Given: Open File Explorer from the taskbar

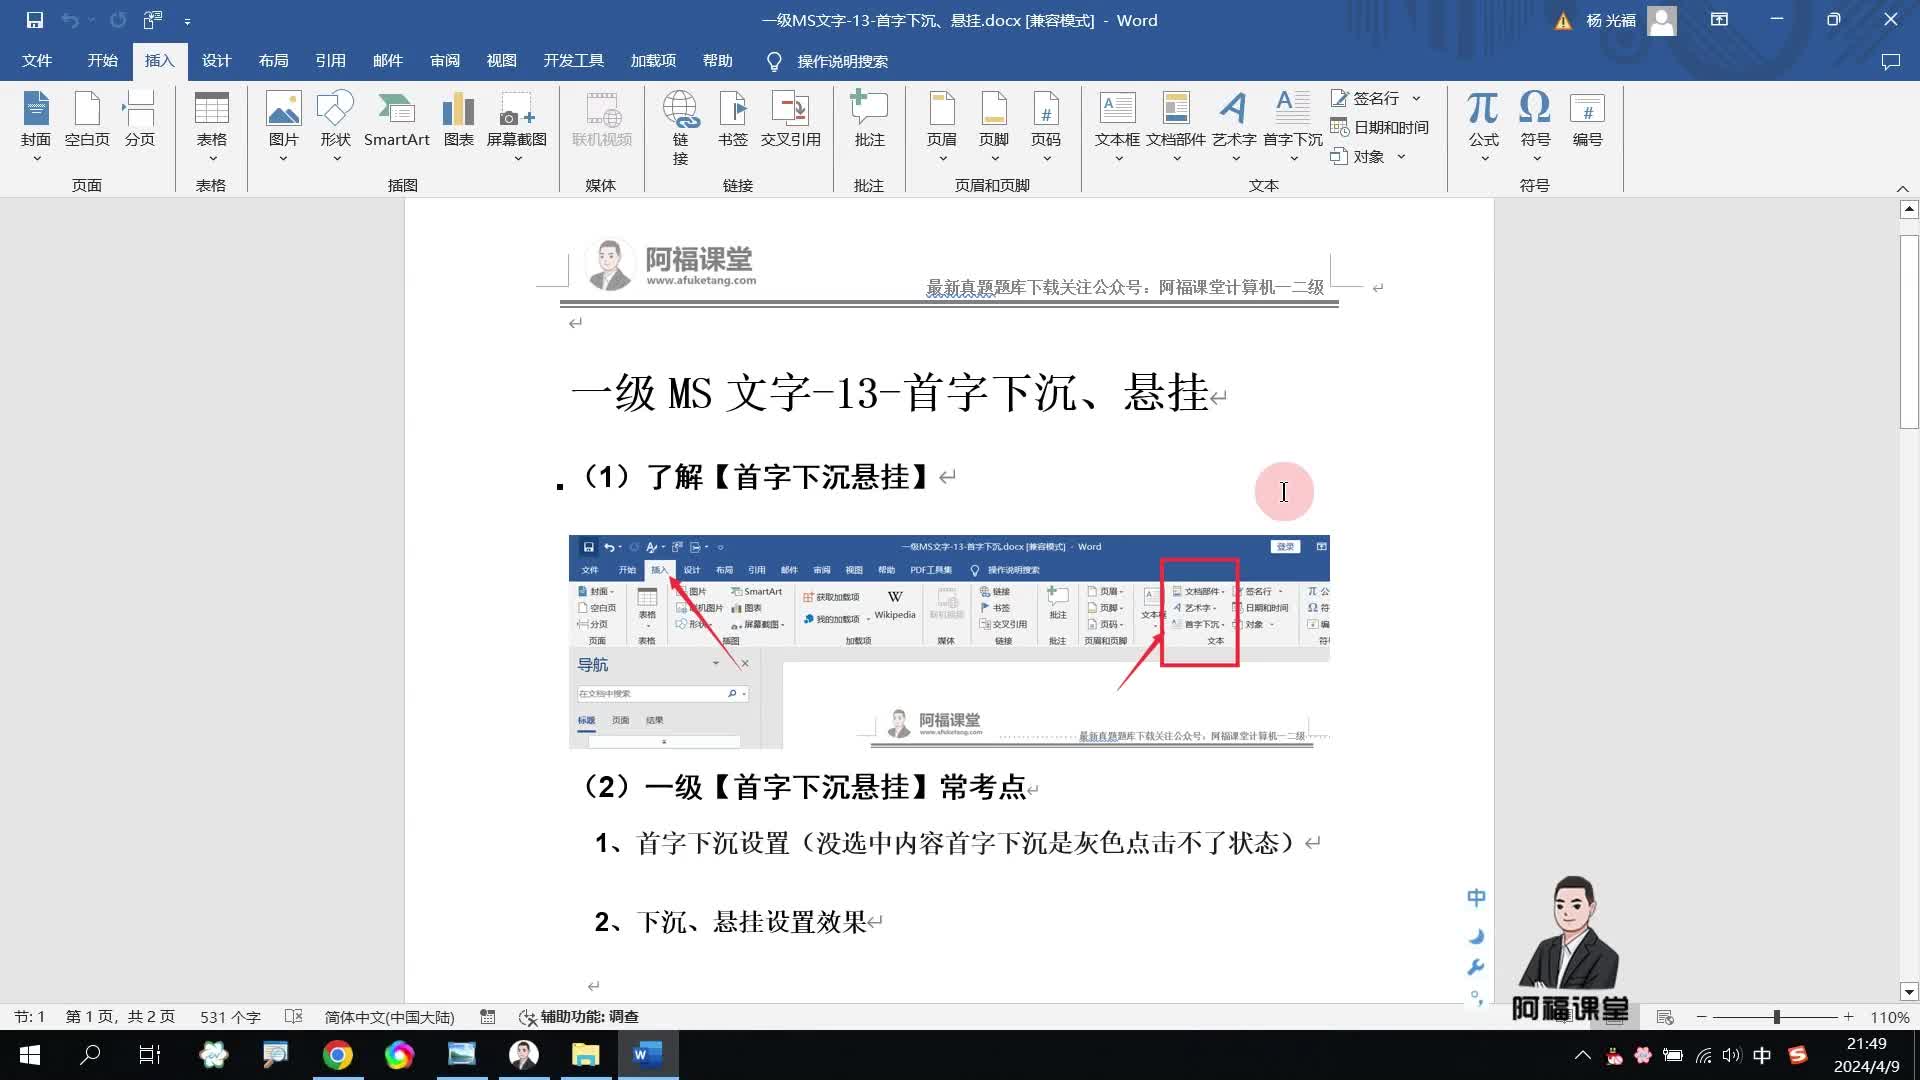Looking at the screenshot, I should tap(585, 1055).
